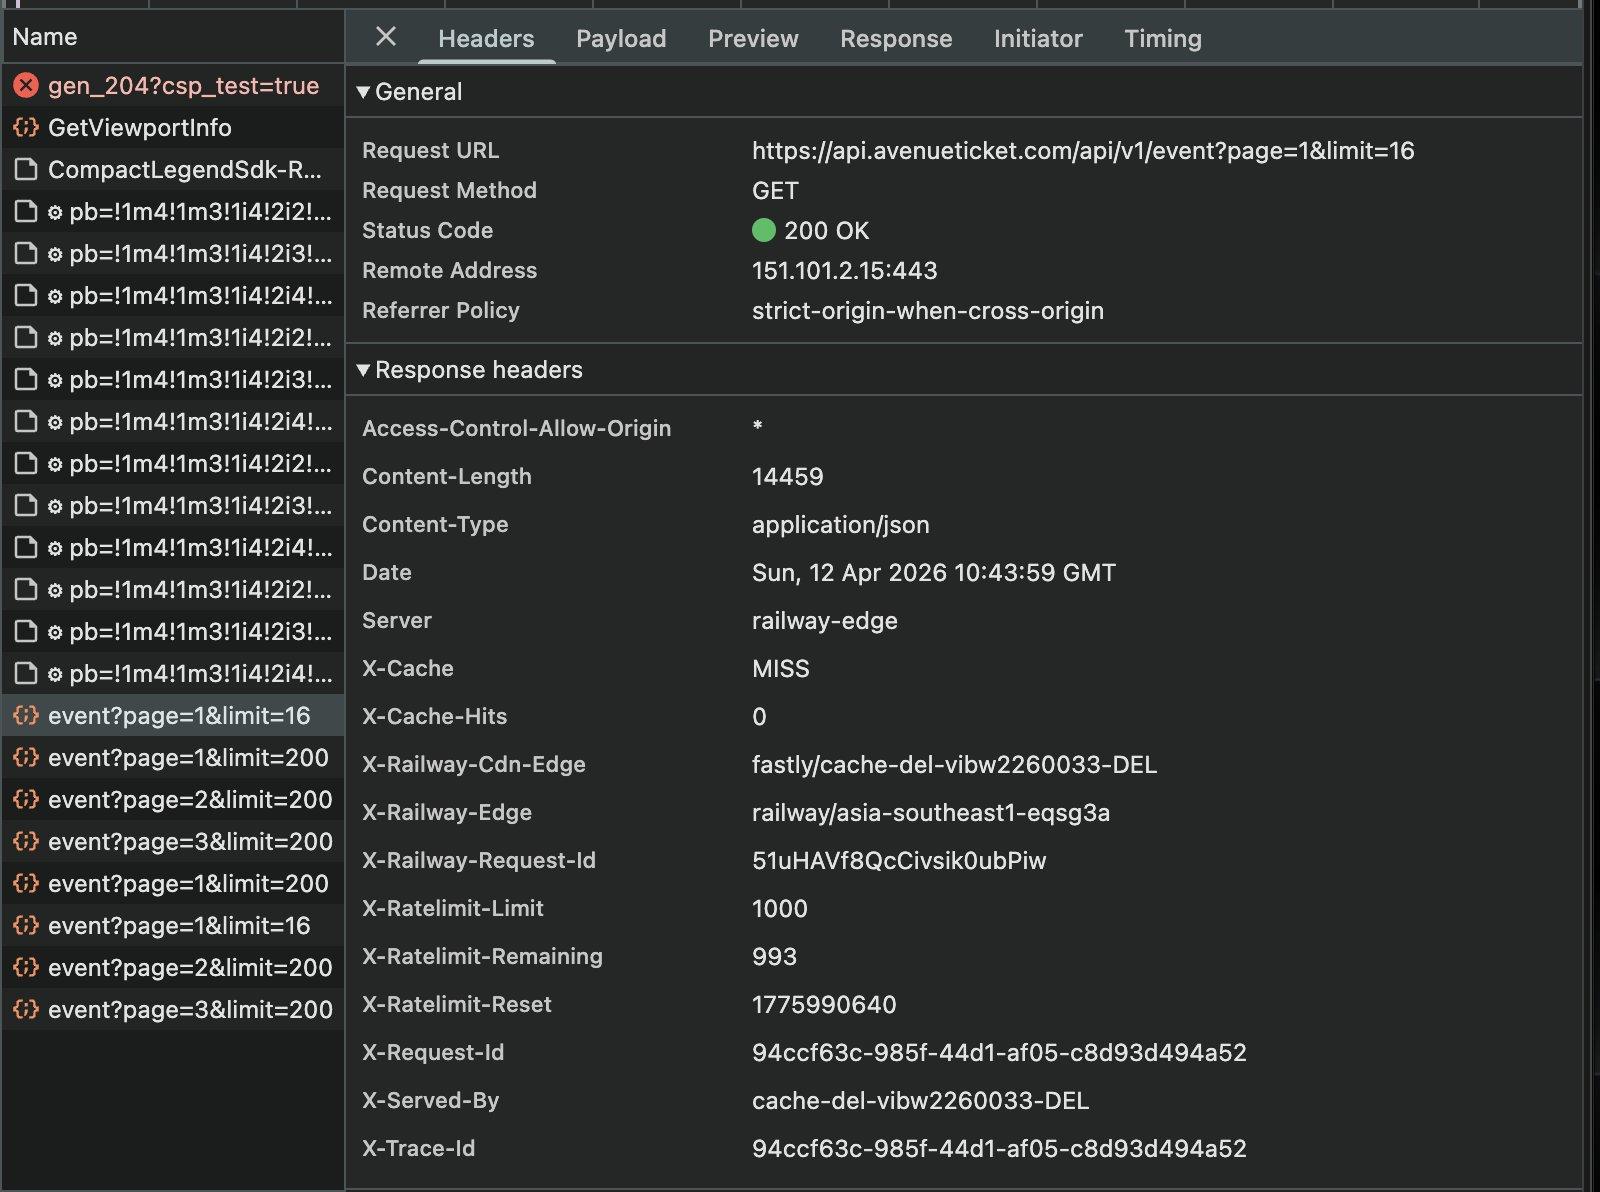Select the GetViewportInfo request

coord(173,128)
